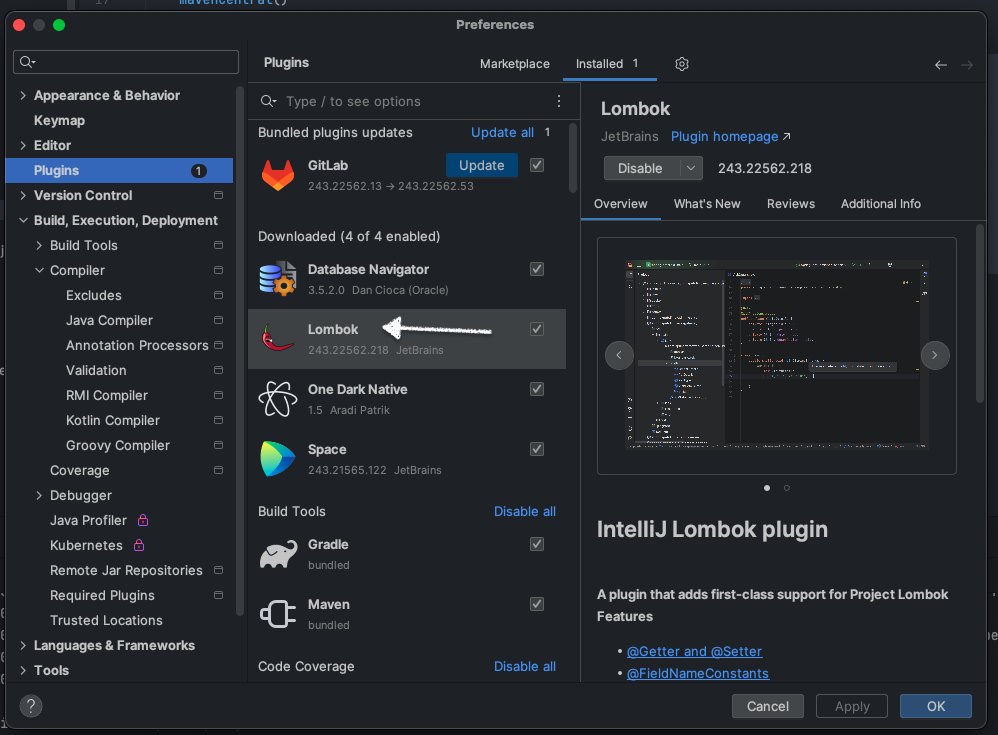The image size is (998, 735).
Task: Click project-level icon next to Java Compiler
Action: (218, 320)
